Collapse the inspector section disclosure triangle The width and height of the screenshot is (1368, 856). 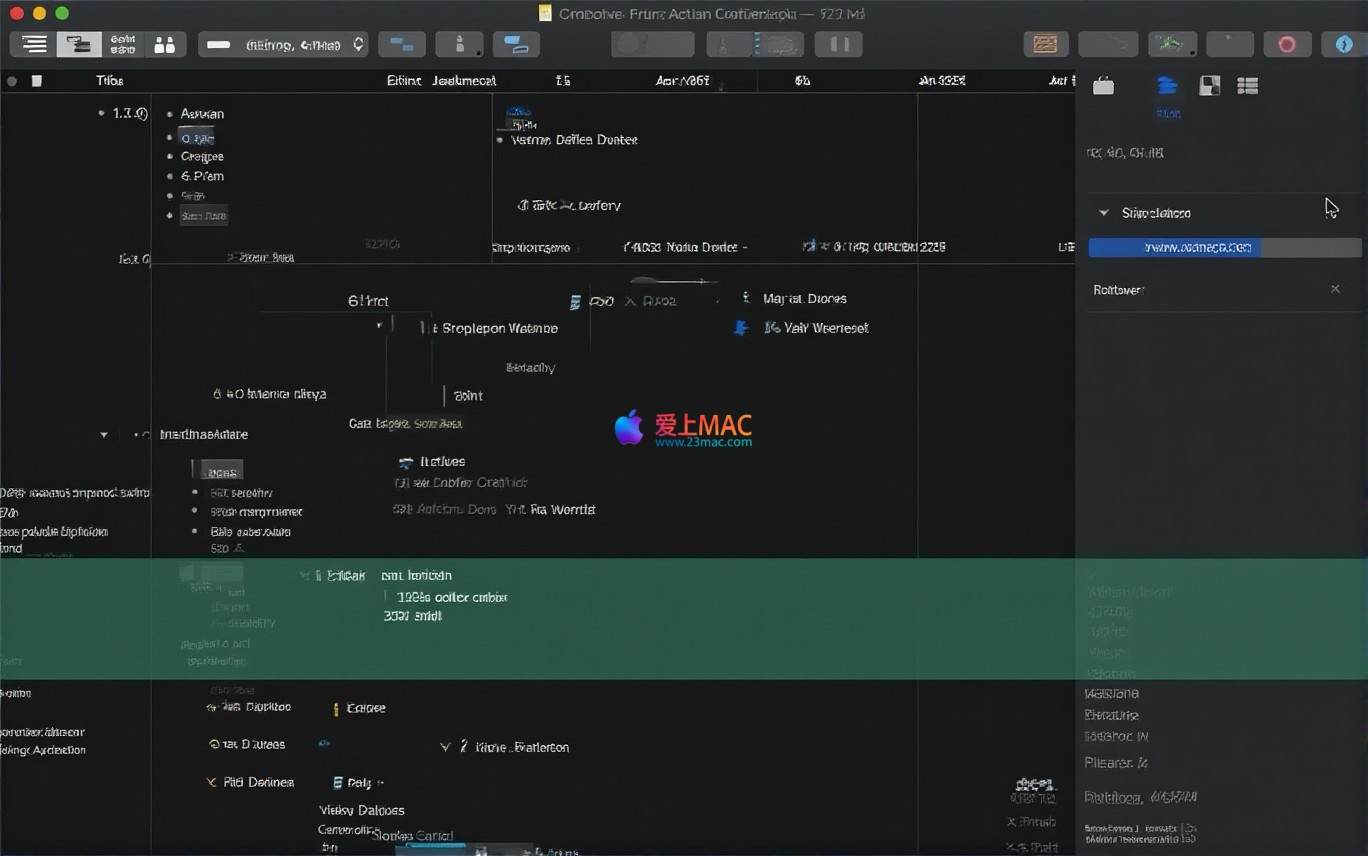[1103, 213]
